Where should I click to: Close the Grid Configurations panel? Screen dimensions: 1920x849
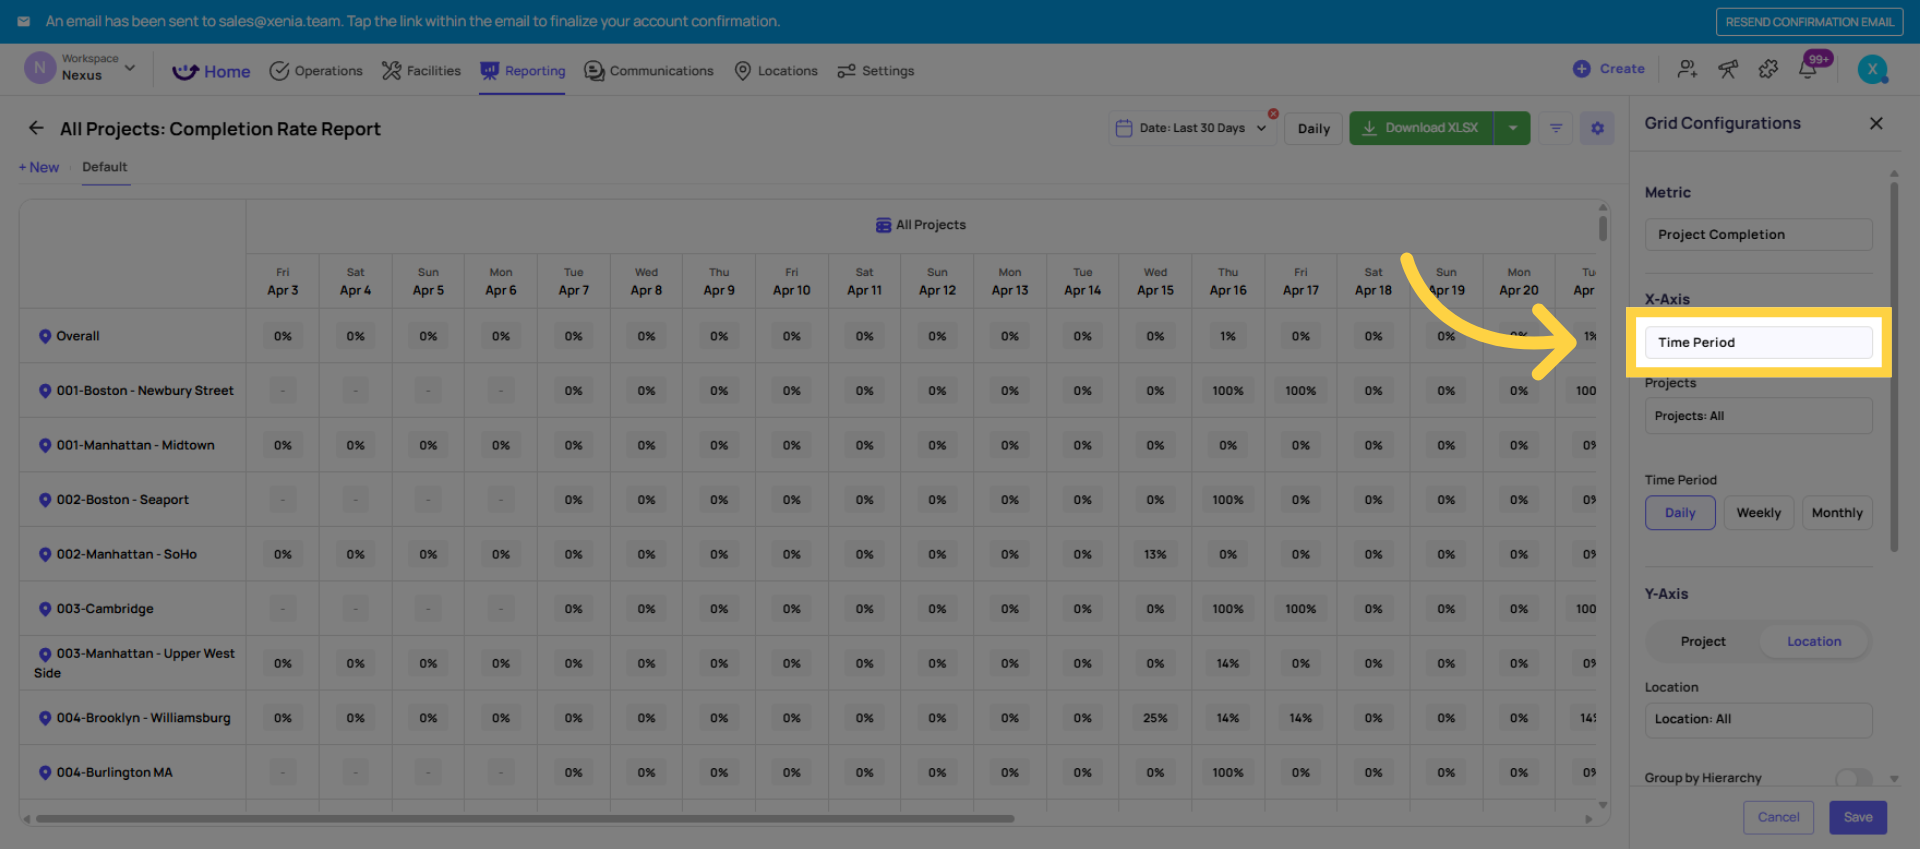pyautogui.click(x=1876, y=123)
